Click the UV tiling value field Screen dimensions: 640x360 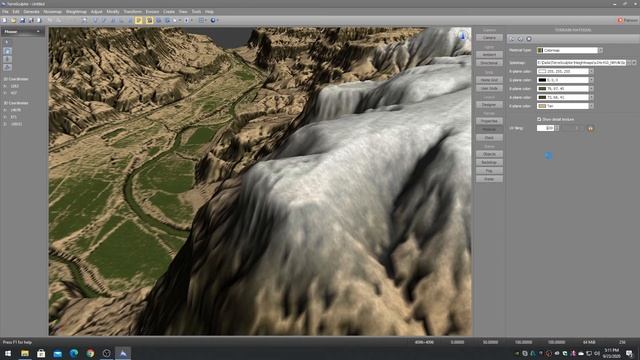pos(545,128)
